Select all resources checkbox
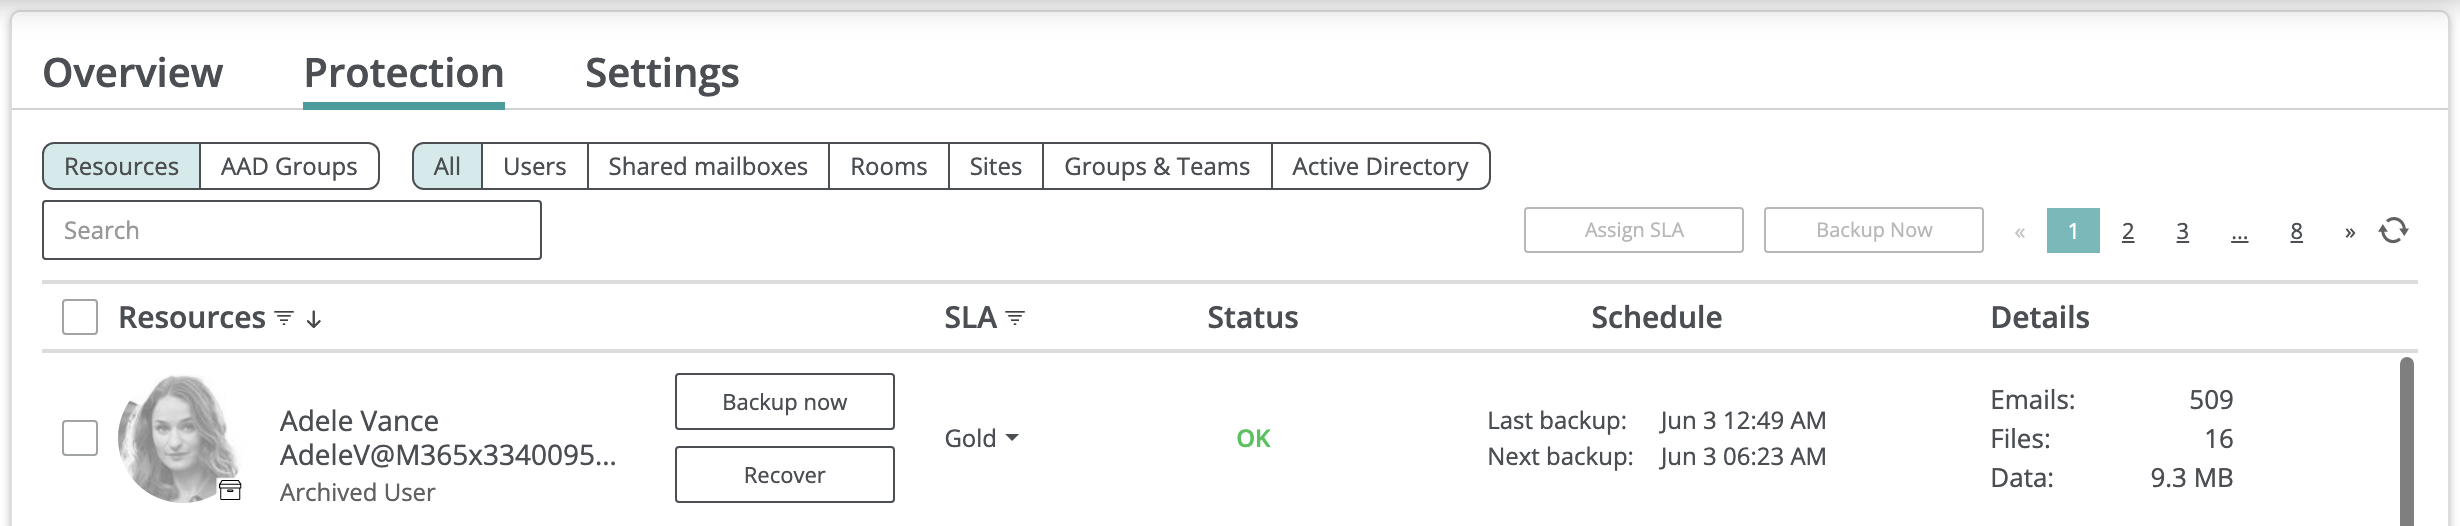This screenshot has width=2460, height=526. coord(80,317)
